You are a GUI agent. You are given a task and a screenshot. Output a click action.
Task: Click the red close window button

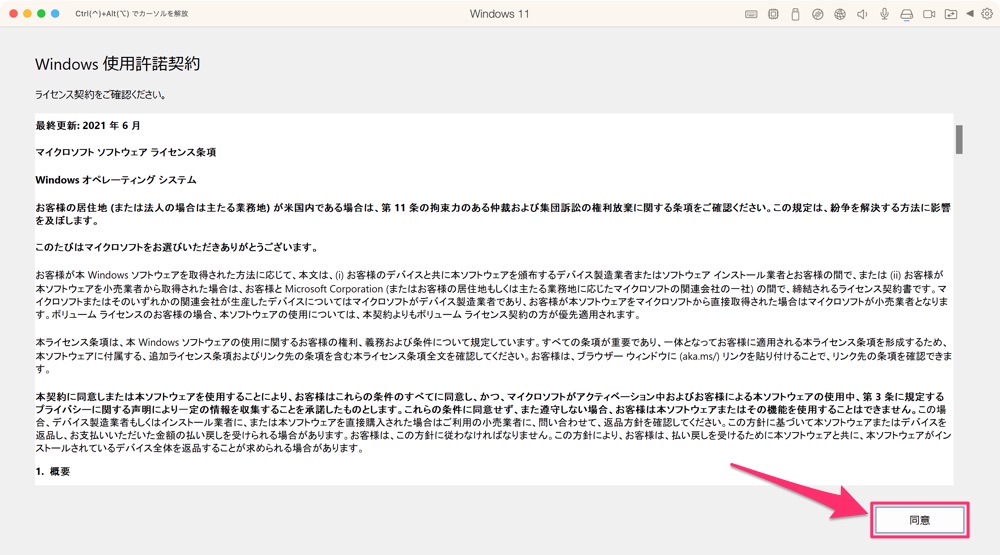[13, 13]
